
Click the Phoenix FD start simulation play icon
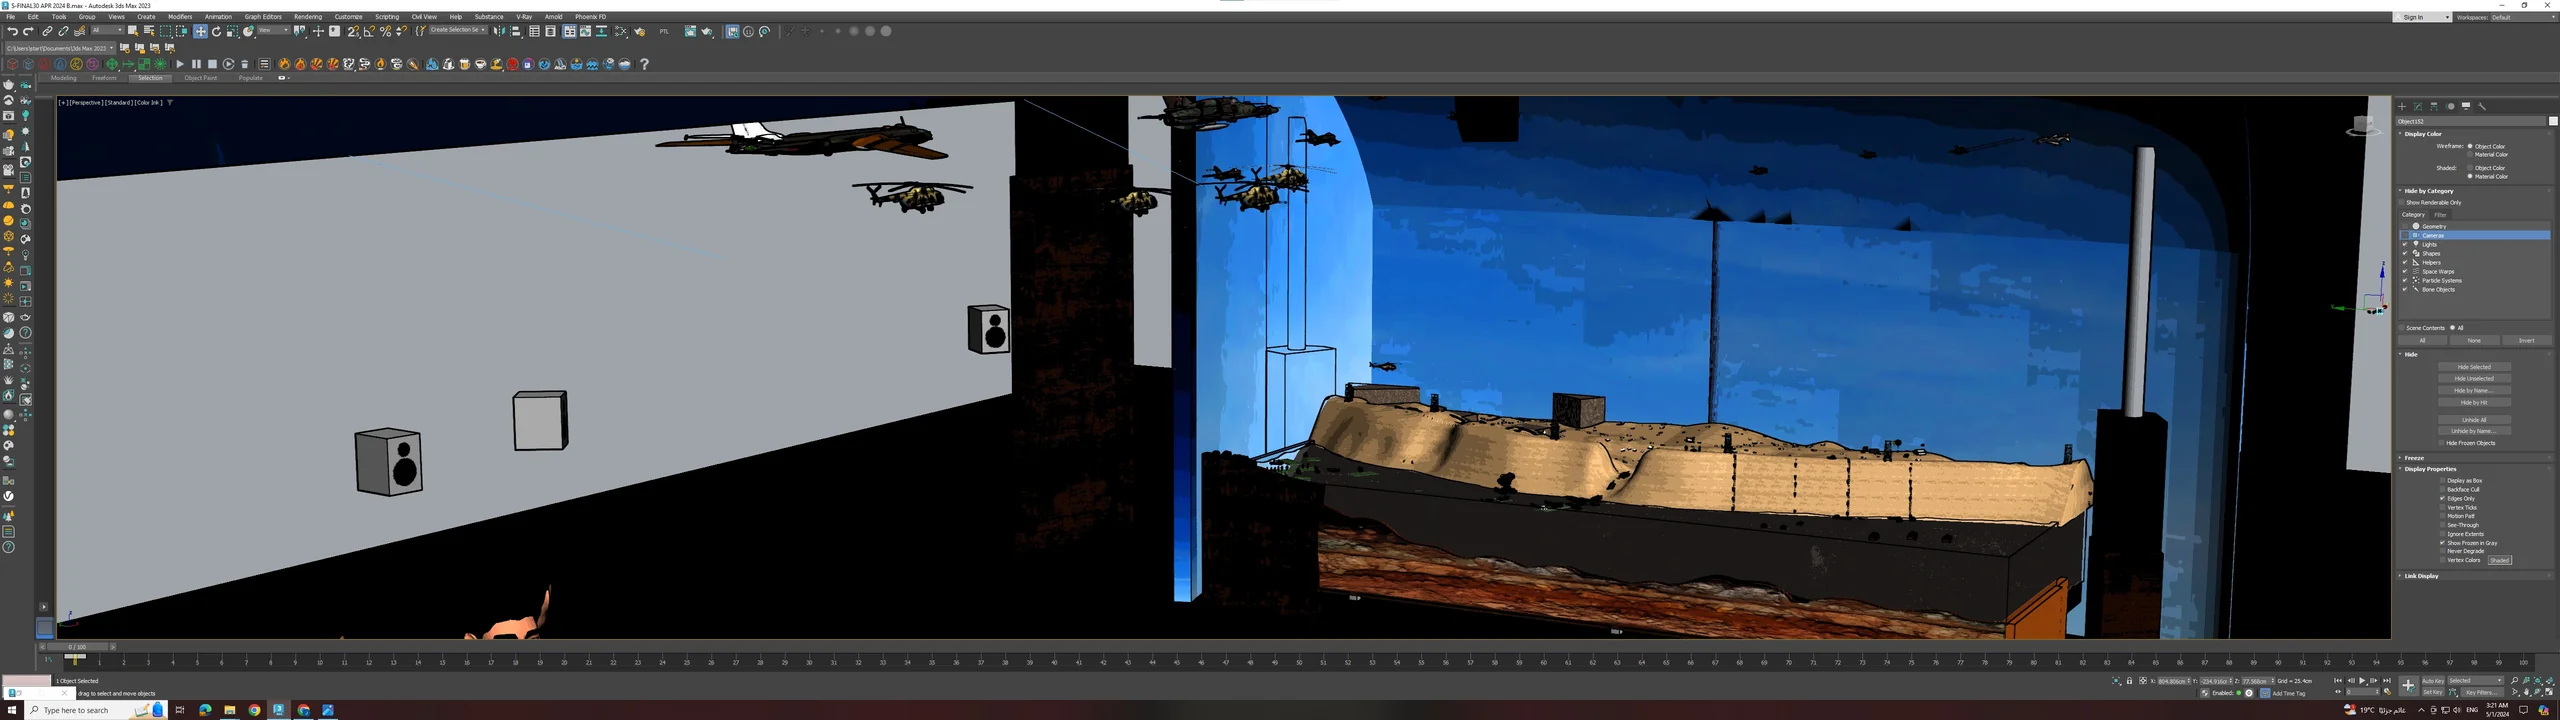(180, 64)
